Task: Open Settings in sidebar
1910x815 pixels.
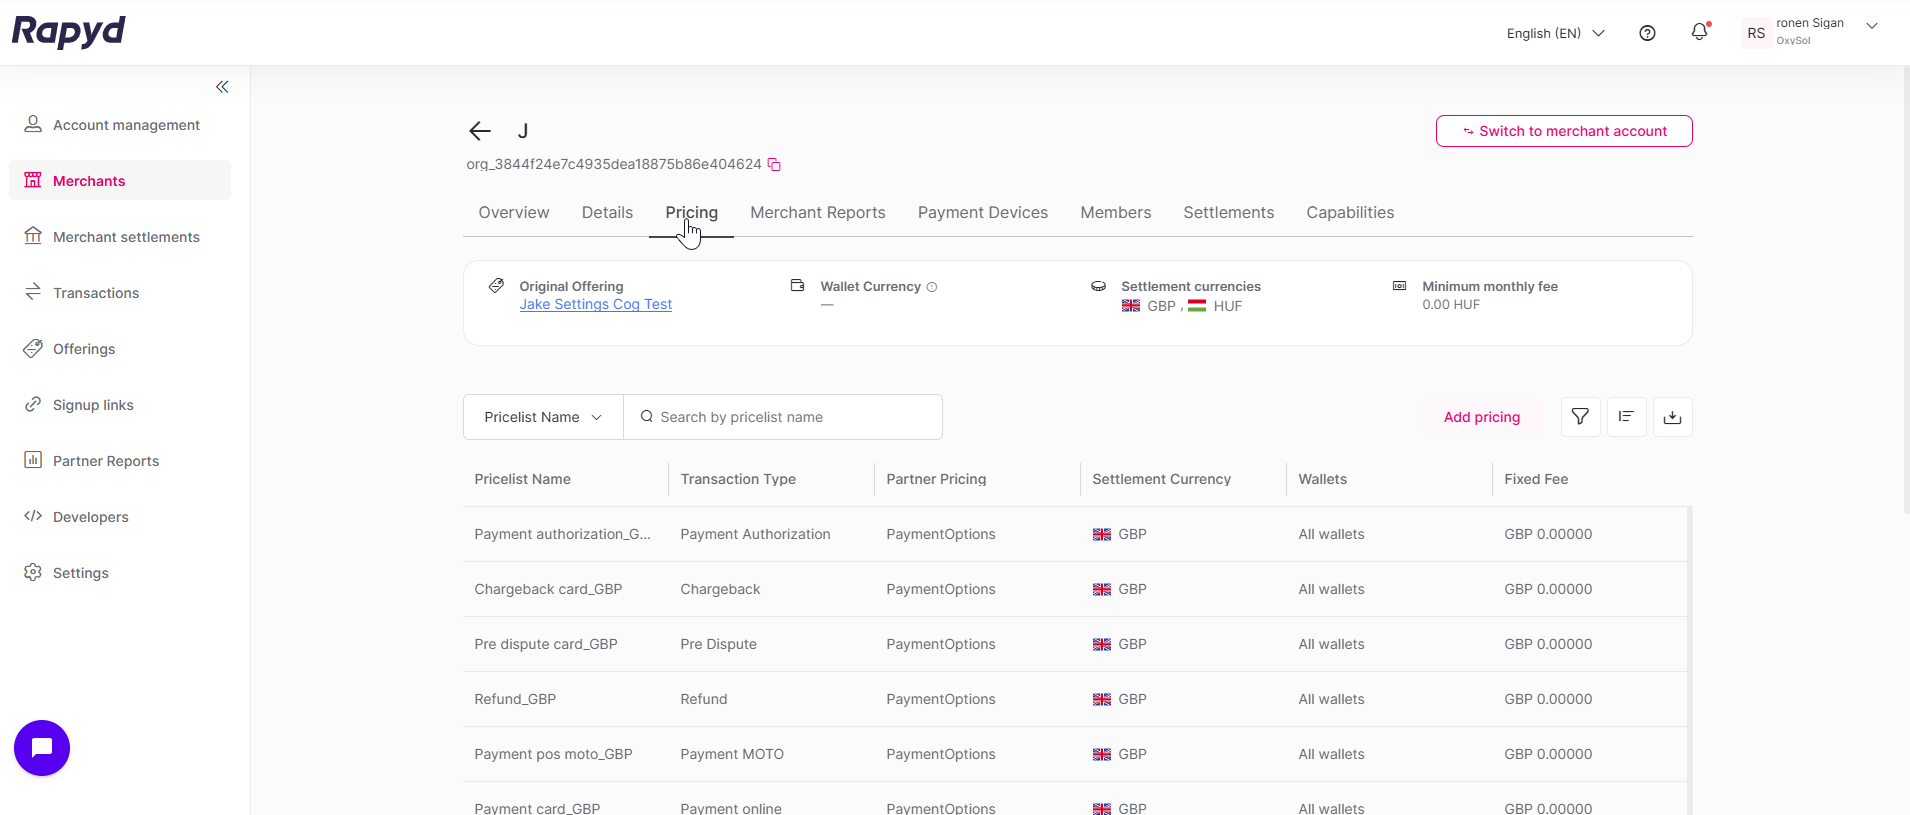Action: click(x=120, y=573)
